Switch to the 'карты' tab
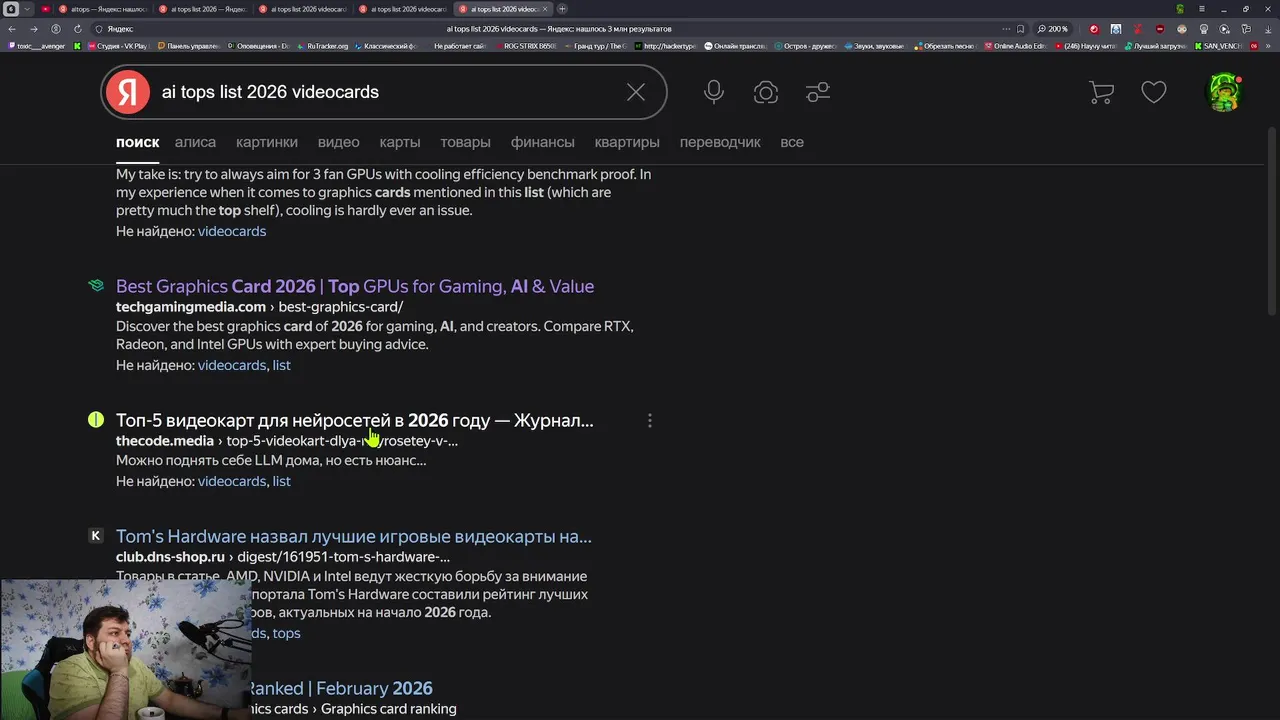The width and height of the screenshot is (1280, 720). click(x=400, y=142)
